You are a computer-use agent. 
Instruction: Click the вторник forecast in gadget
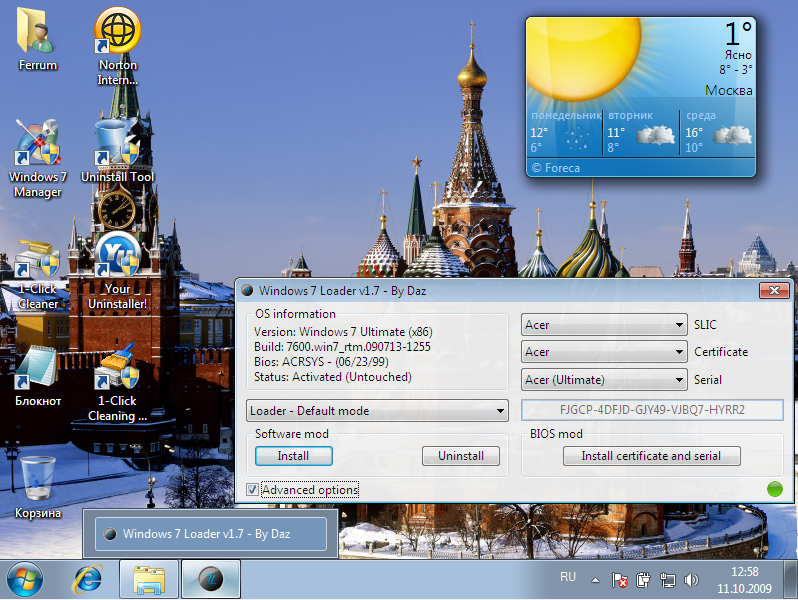[x=641, y=132]
